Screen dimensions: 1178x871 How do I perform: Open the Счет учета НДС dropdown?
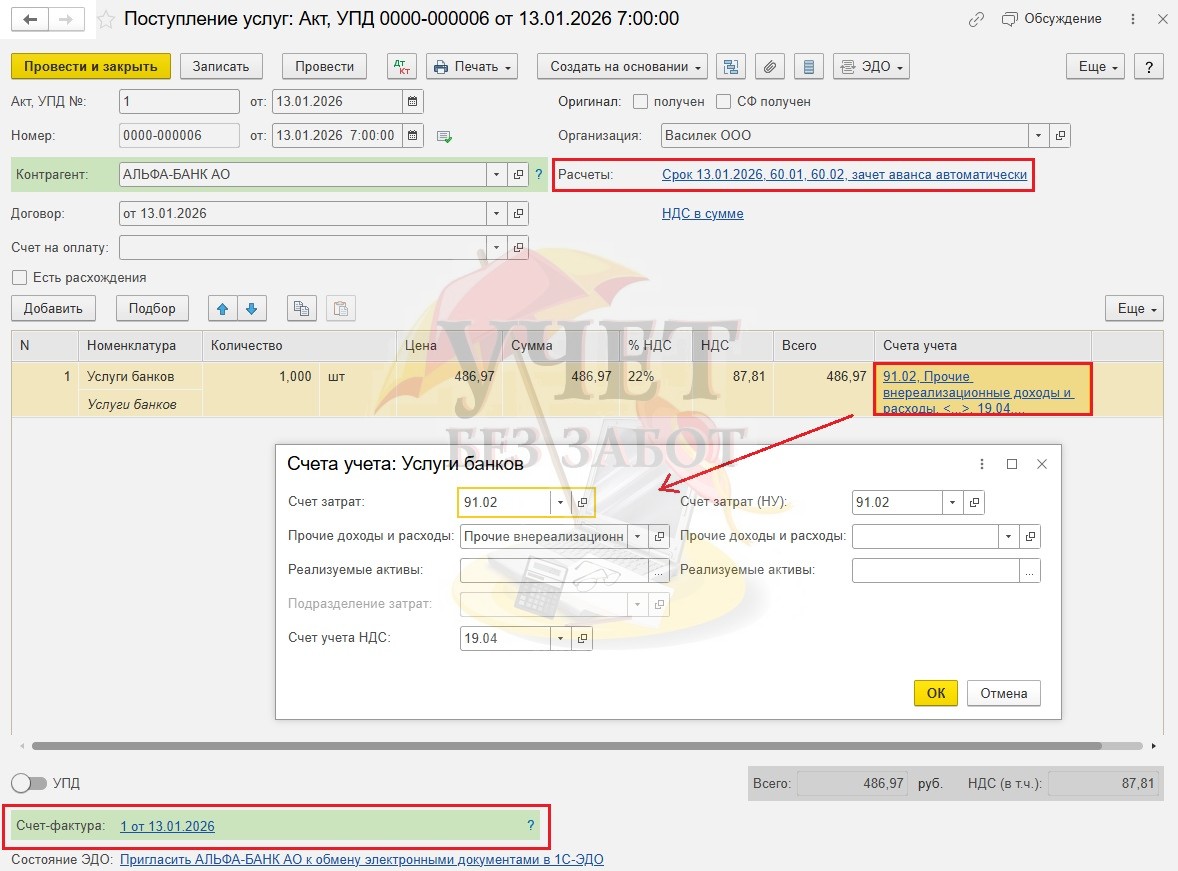560,638
